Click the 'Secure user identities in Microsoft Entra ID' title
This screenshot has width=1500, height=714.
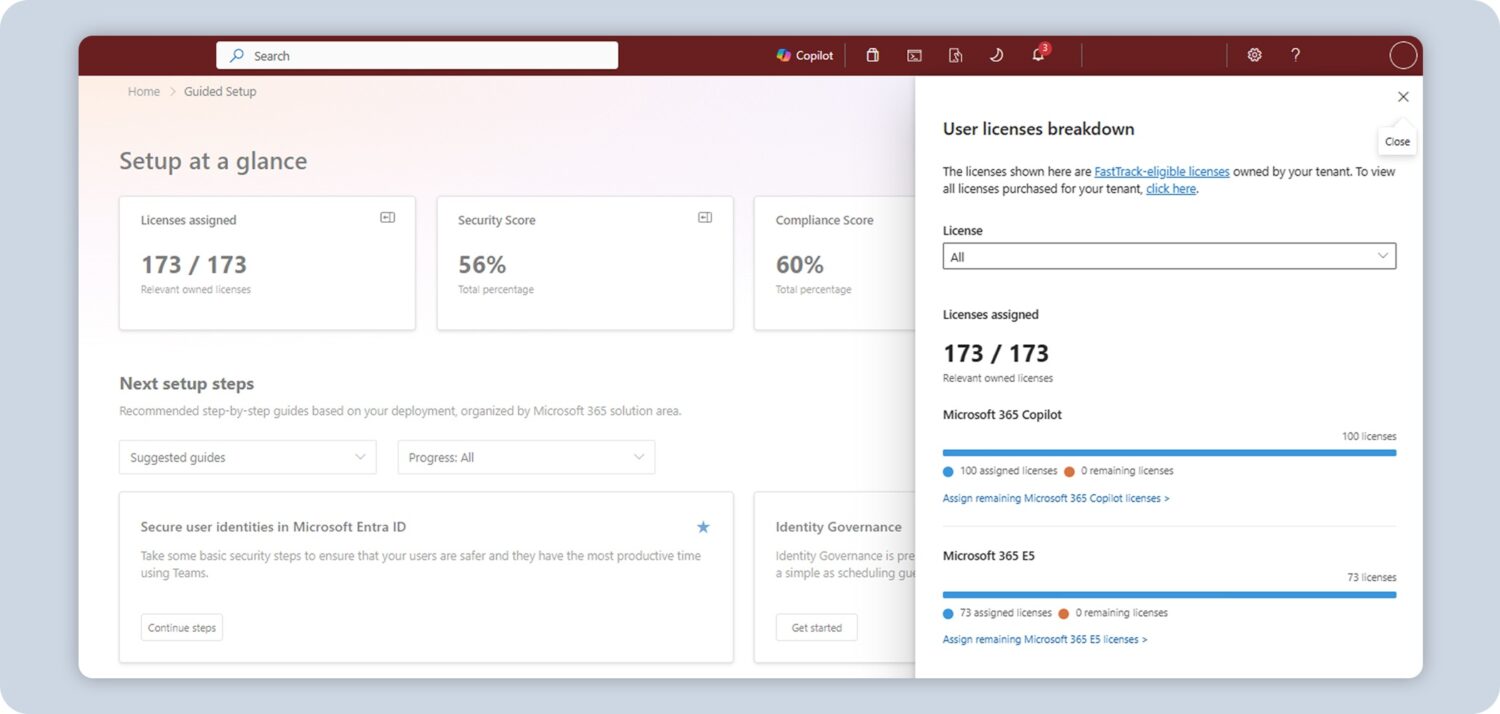[273, 527]
